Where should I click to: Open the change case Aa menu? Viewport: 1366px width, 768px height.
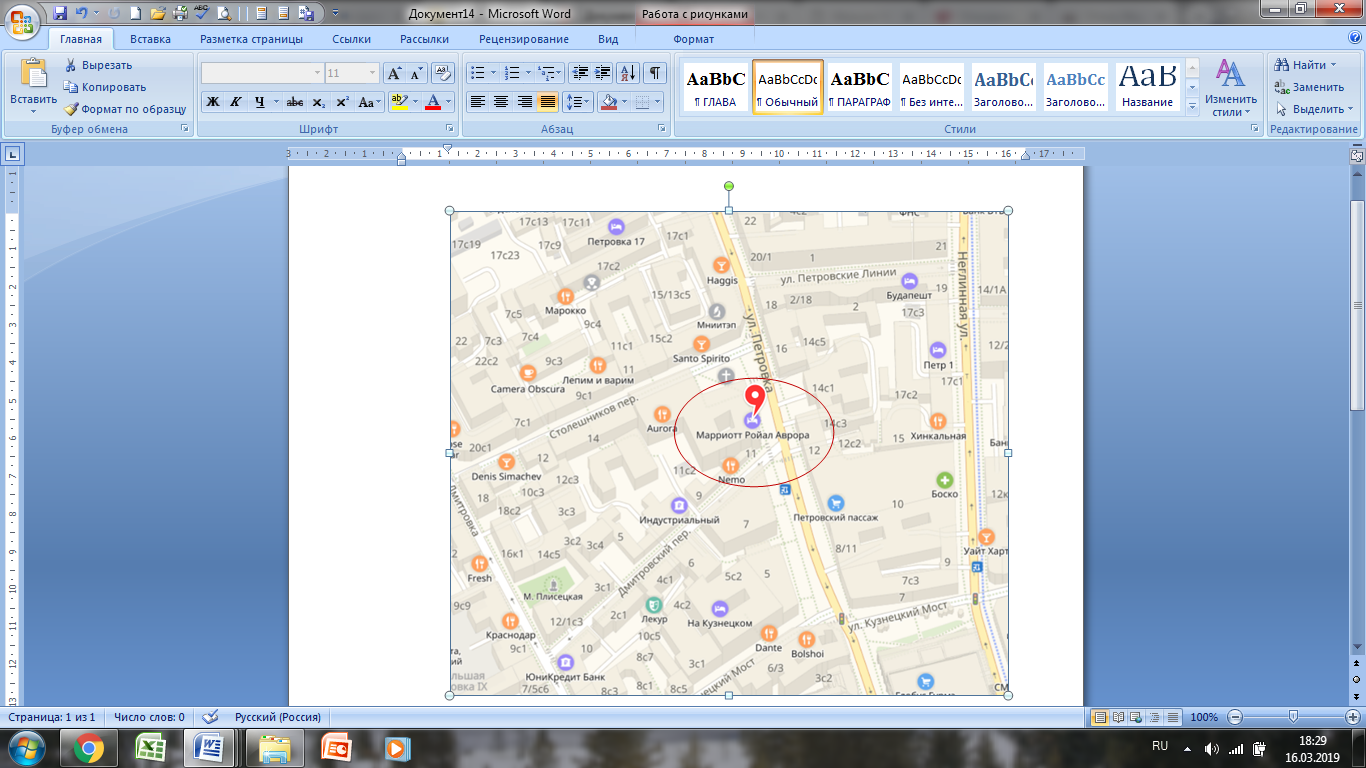click(x=369, y=102)
